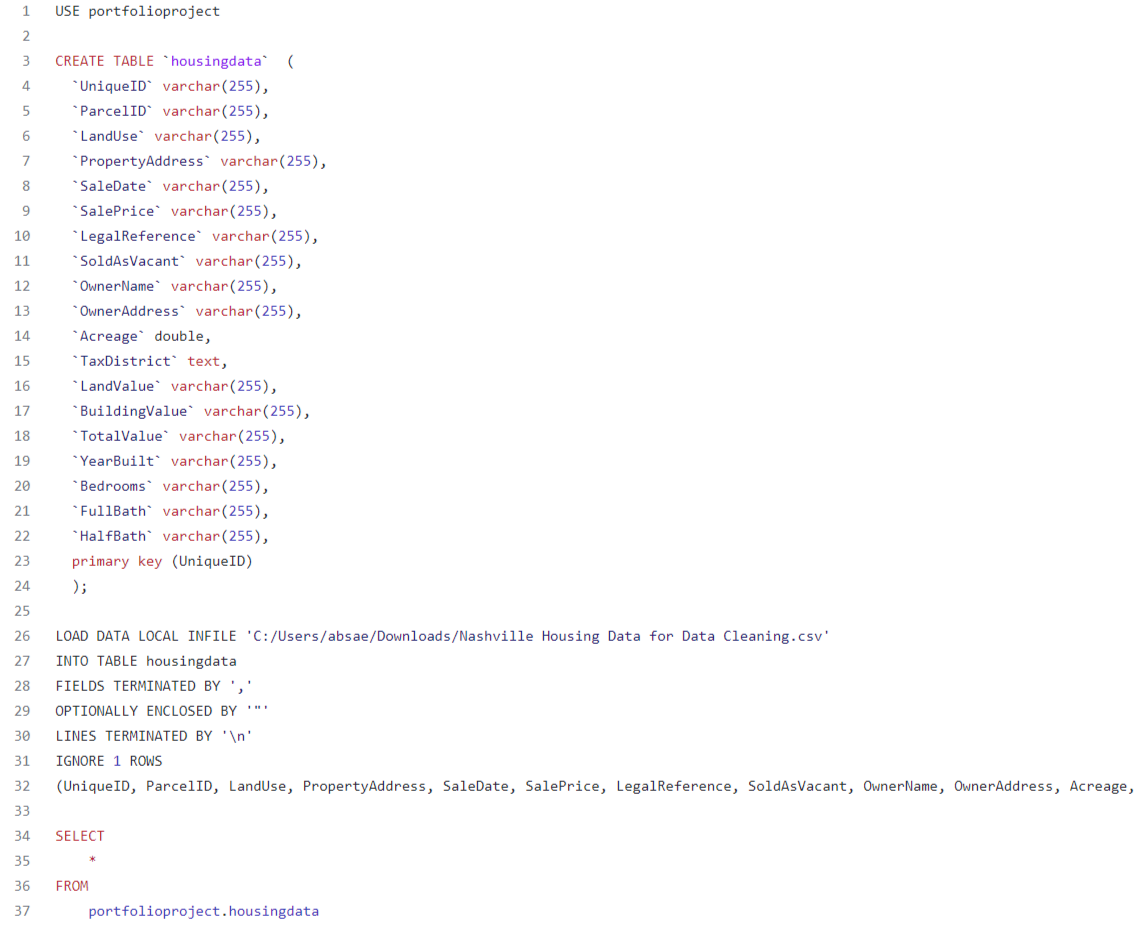
Task: Click the FROM keyword on line 36
Action: click(x=72, y=886)
